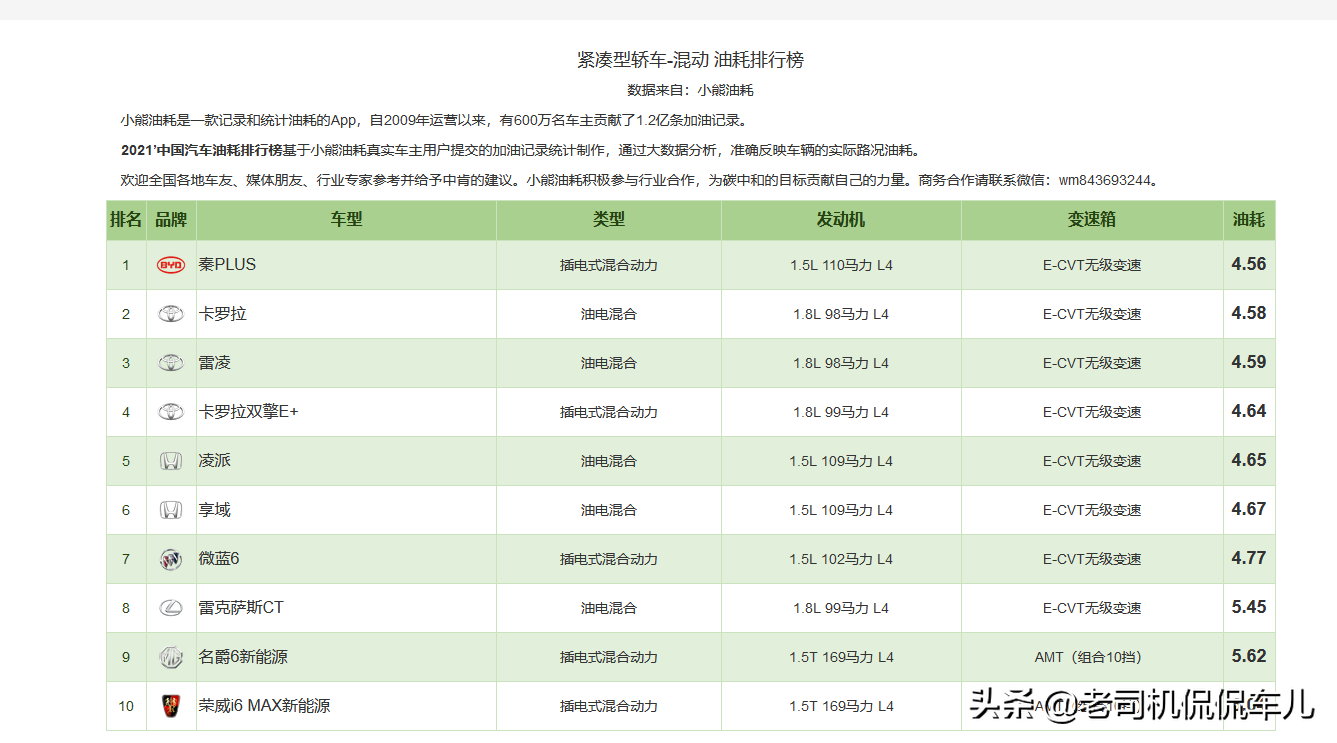Screen dimensions: 1337x743
Task: Click the Roewe logo beside 荣威i6 MAX新能源
Action: [x=171, y=706]
